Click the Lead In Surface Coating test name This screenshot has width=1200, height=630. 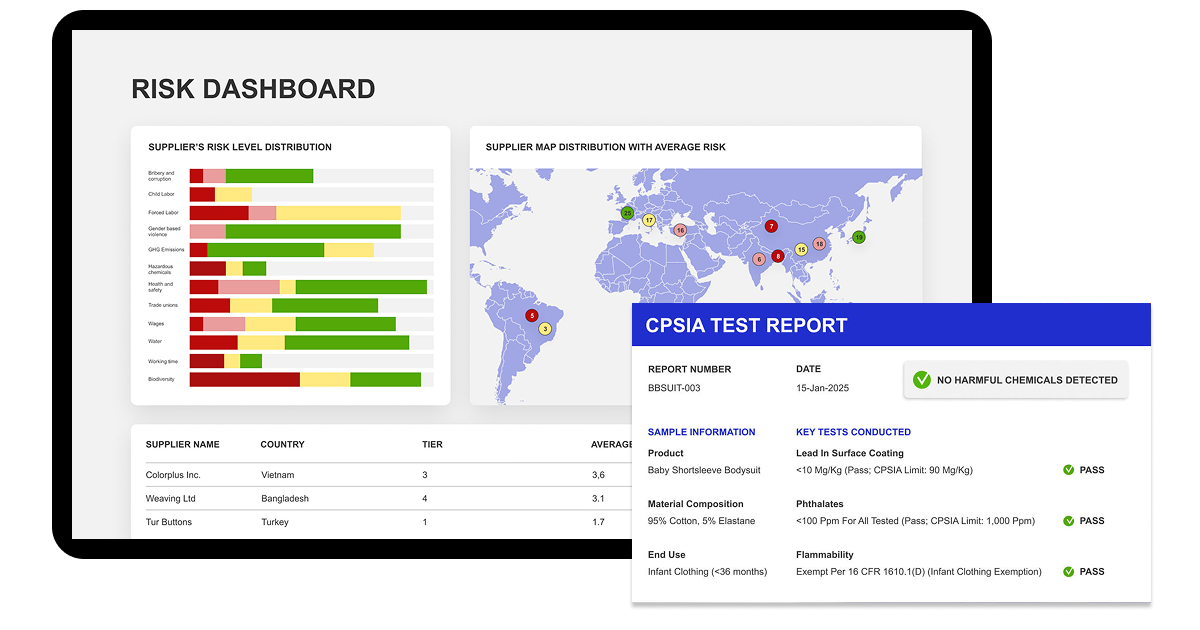pyautogui.click(x=850, y=453)
